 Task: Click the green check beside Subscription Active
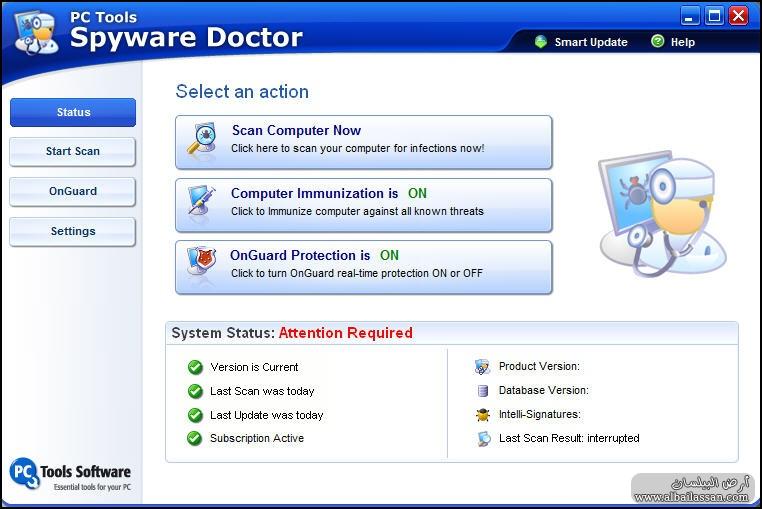tap(194, 439)
